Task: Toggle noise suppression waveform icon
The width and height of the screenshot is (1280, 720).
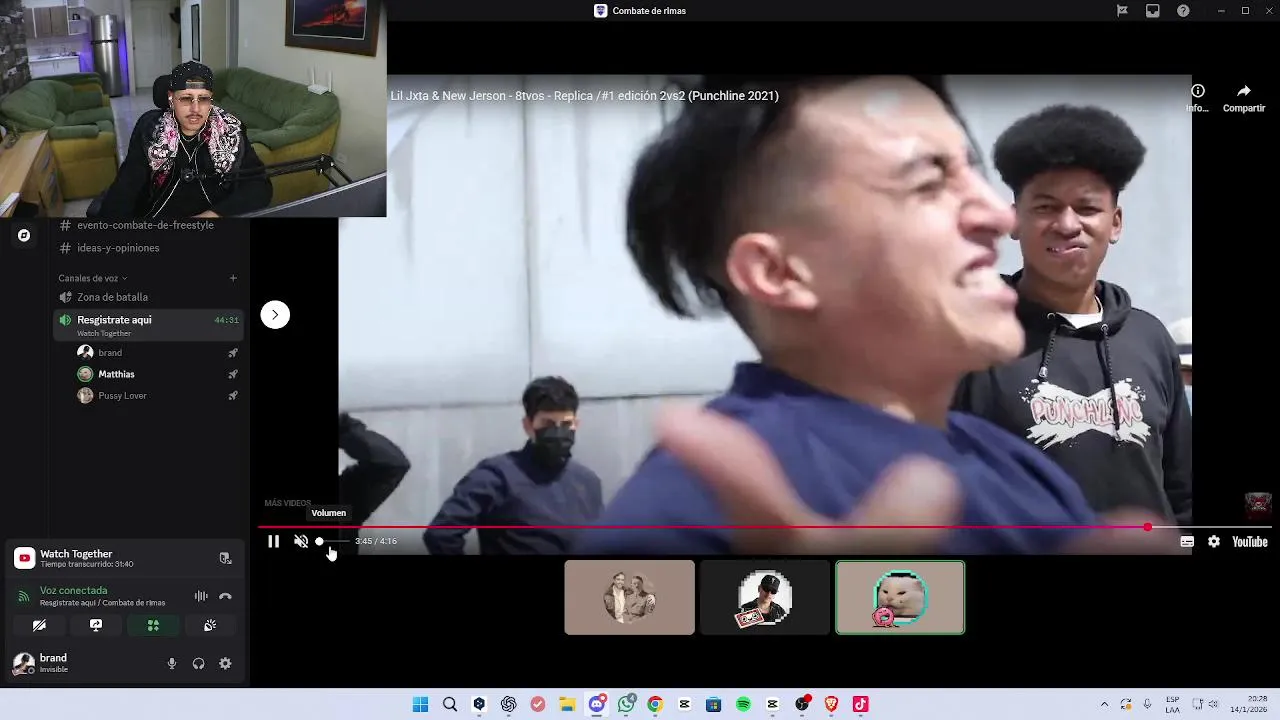Action: tap(201, 596)
